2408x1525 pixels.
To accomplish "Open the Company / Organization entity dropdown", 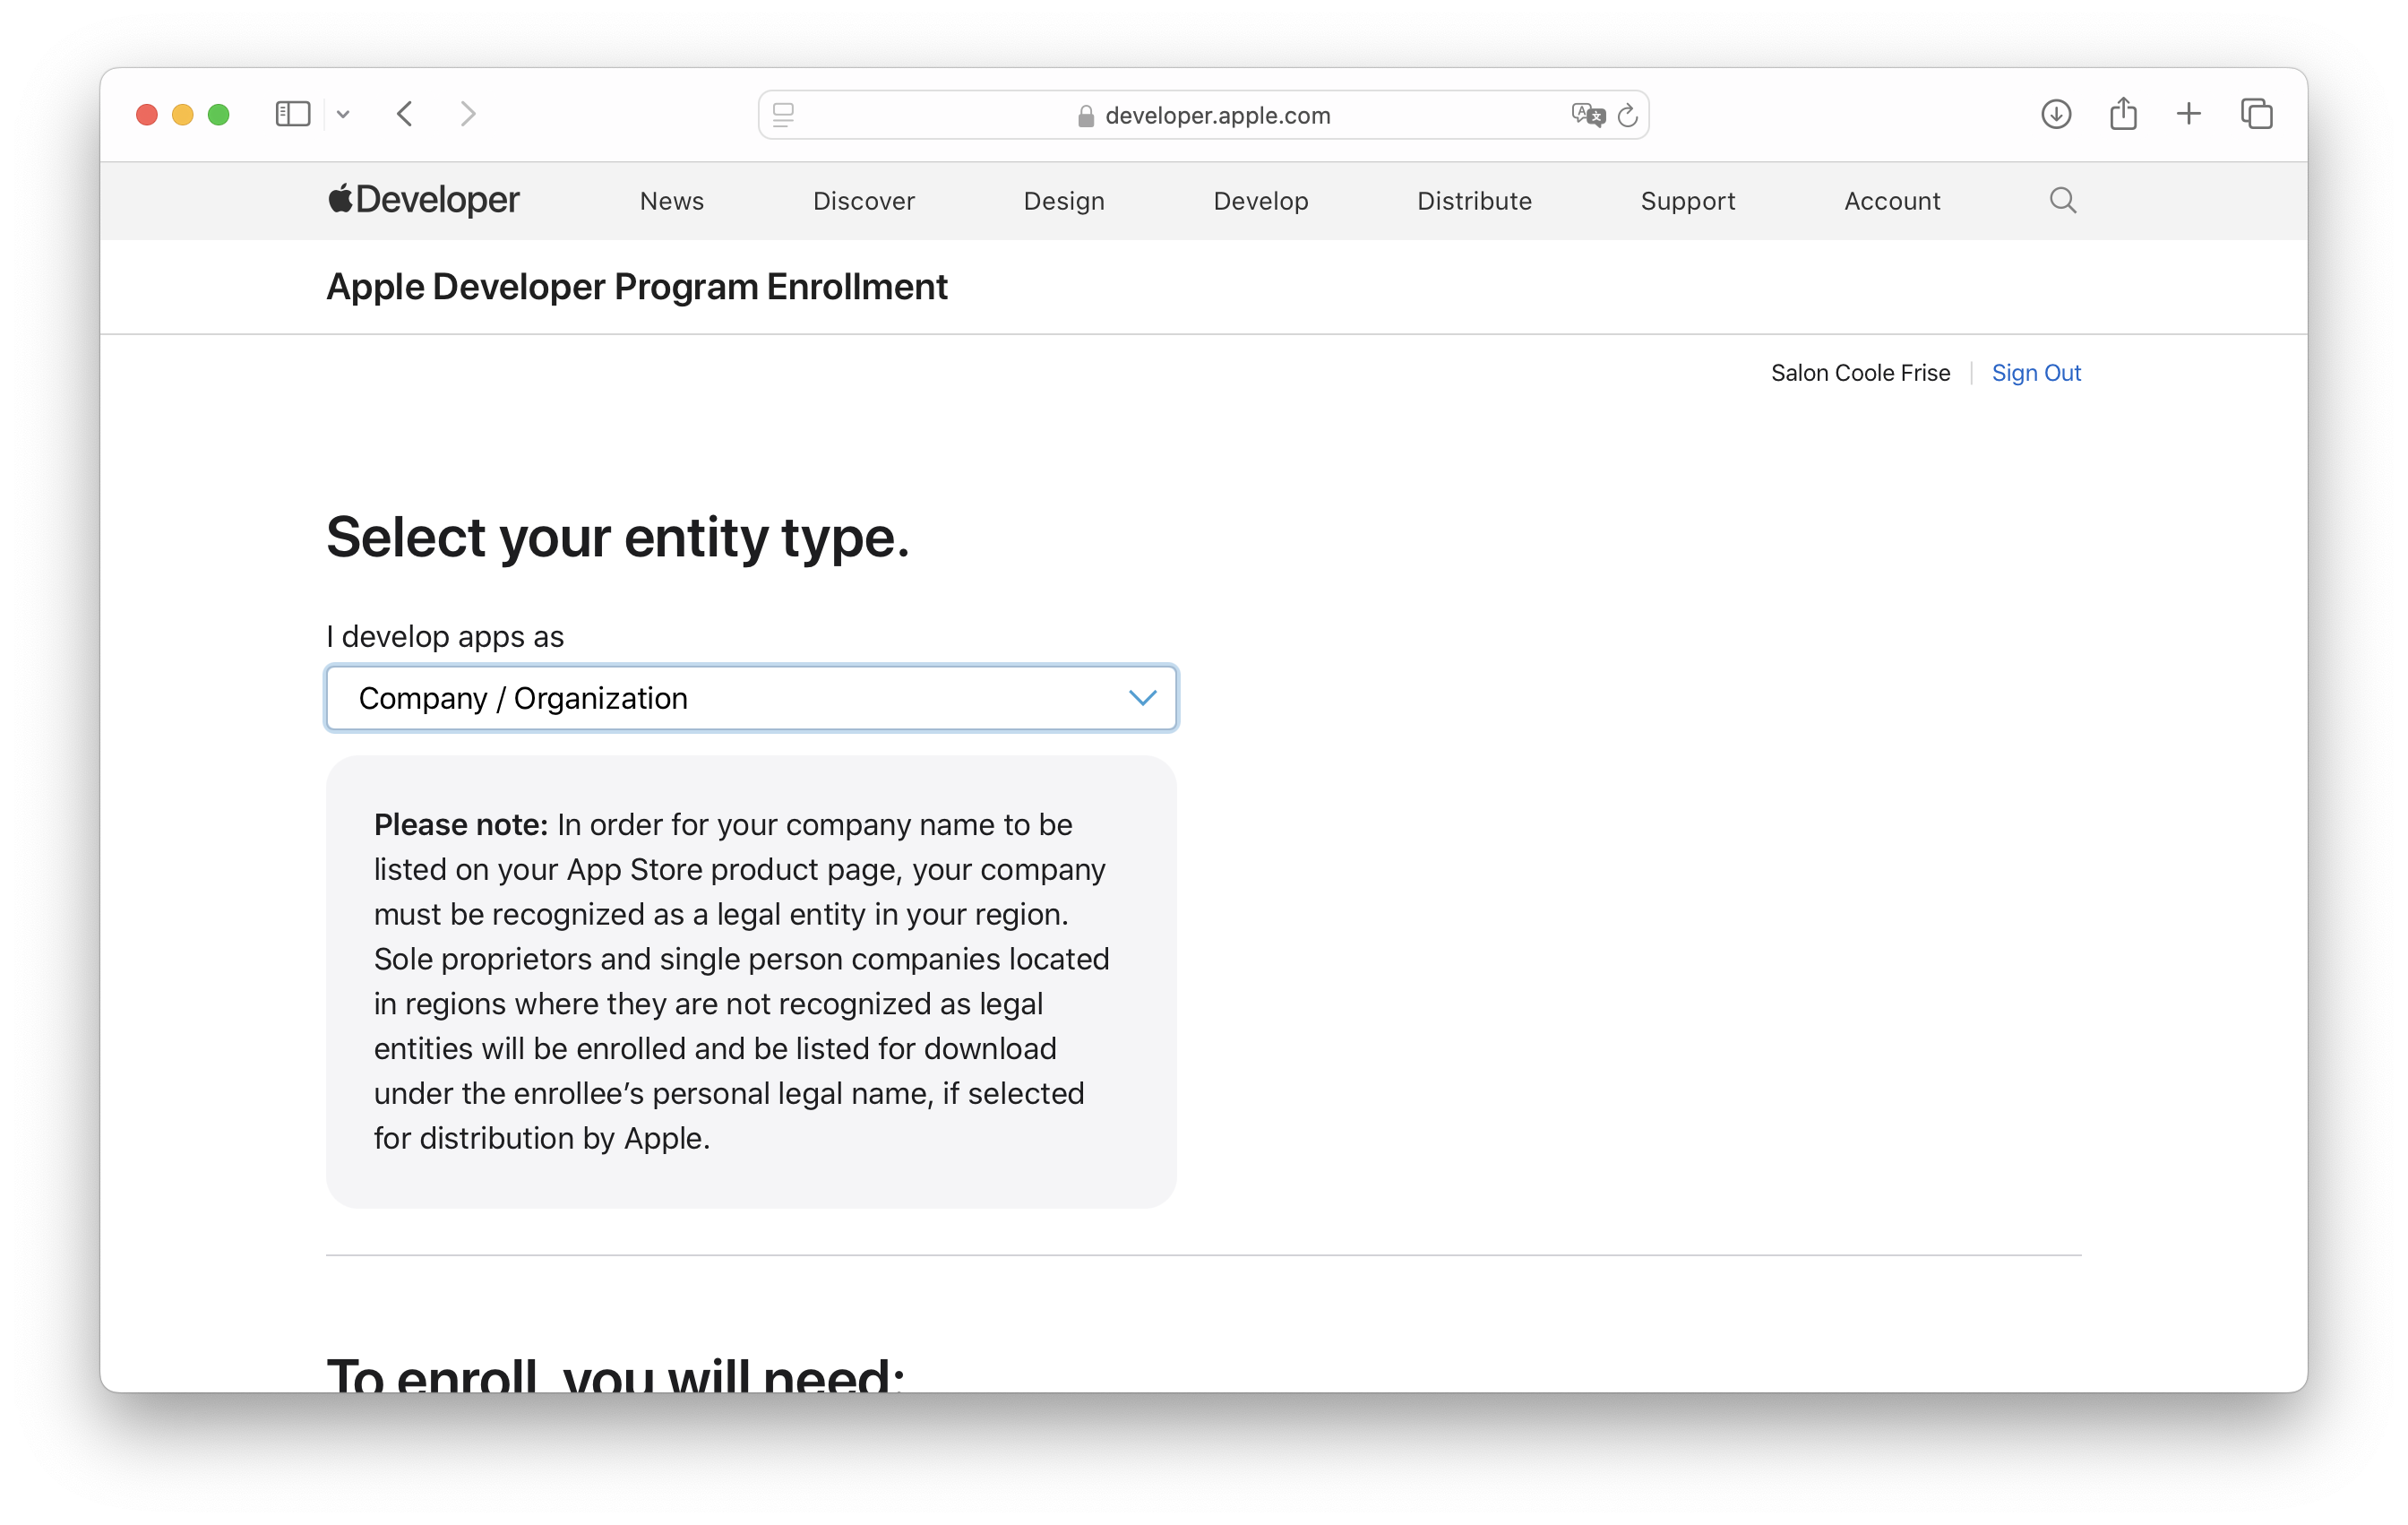I will coord(751,698).
